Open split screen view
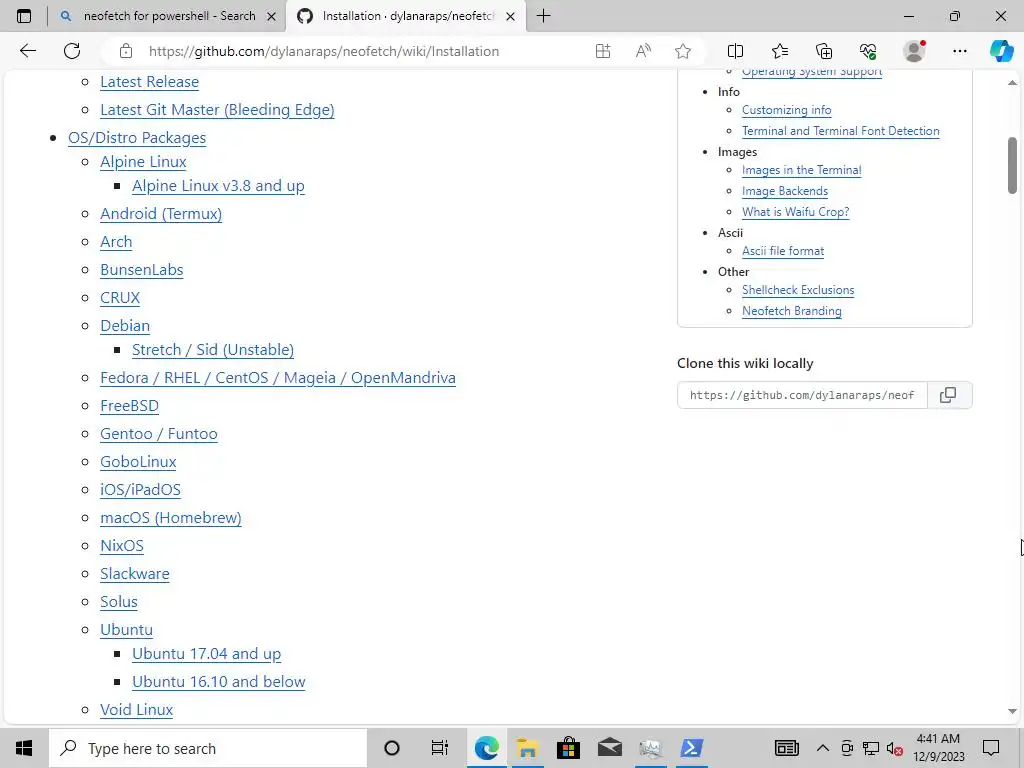The image size is (1024, 768). (735, 51)
